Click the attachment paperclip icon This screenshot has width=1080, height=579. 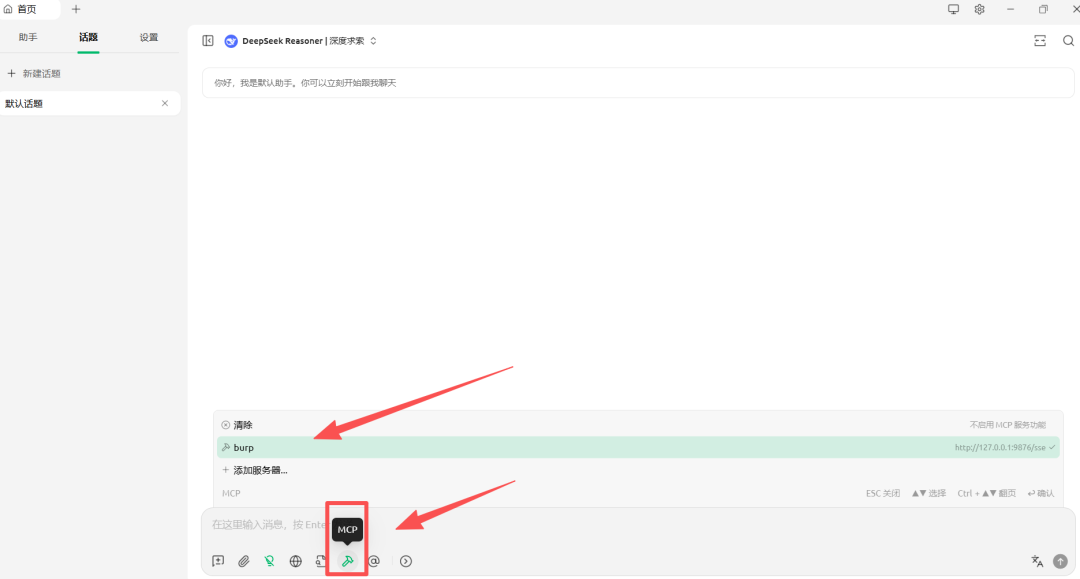coord(244,561)
